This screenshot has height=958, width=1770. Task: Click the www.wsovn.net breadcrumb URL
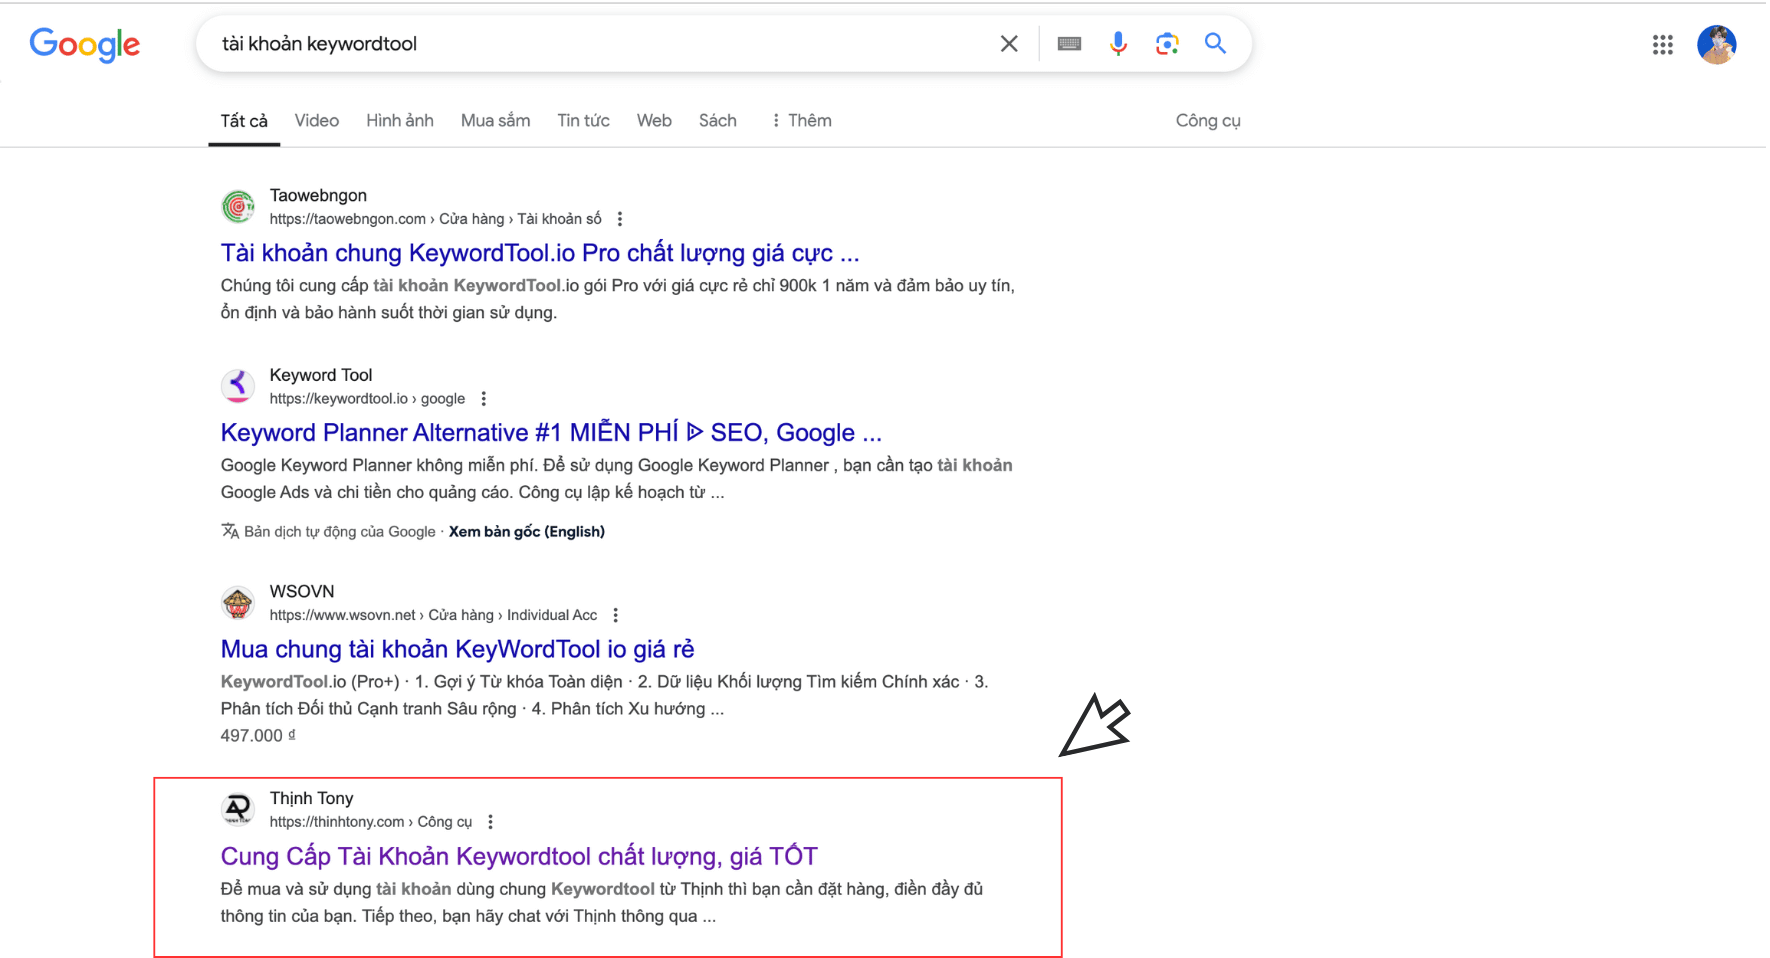coord(433,615)
